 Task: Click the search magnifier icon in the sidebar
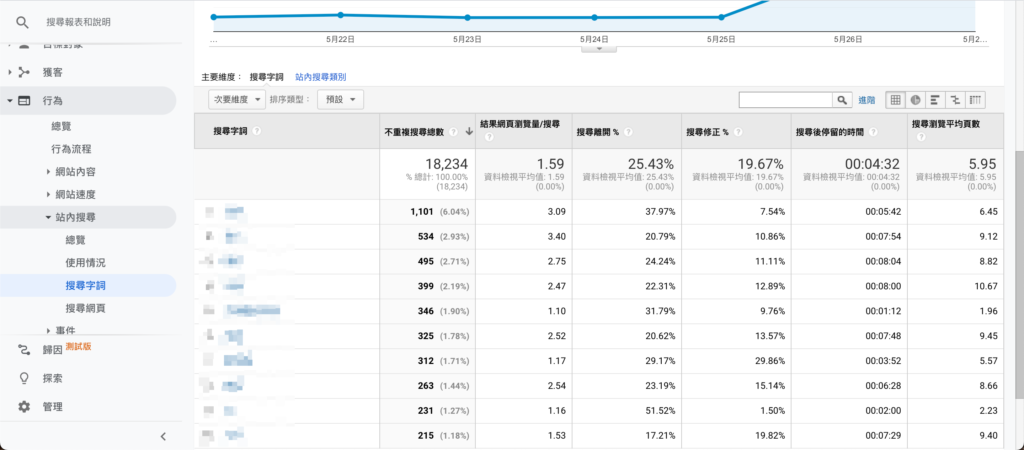pyautogui.click(x=22, y=22)
